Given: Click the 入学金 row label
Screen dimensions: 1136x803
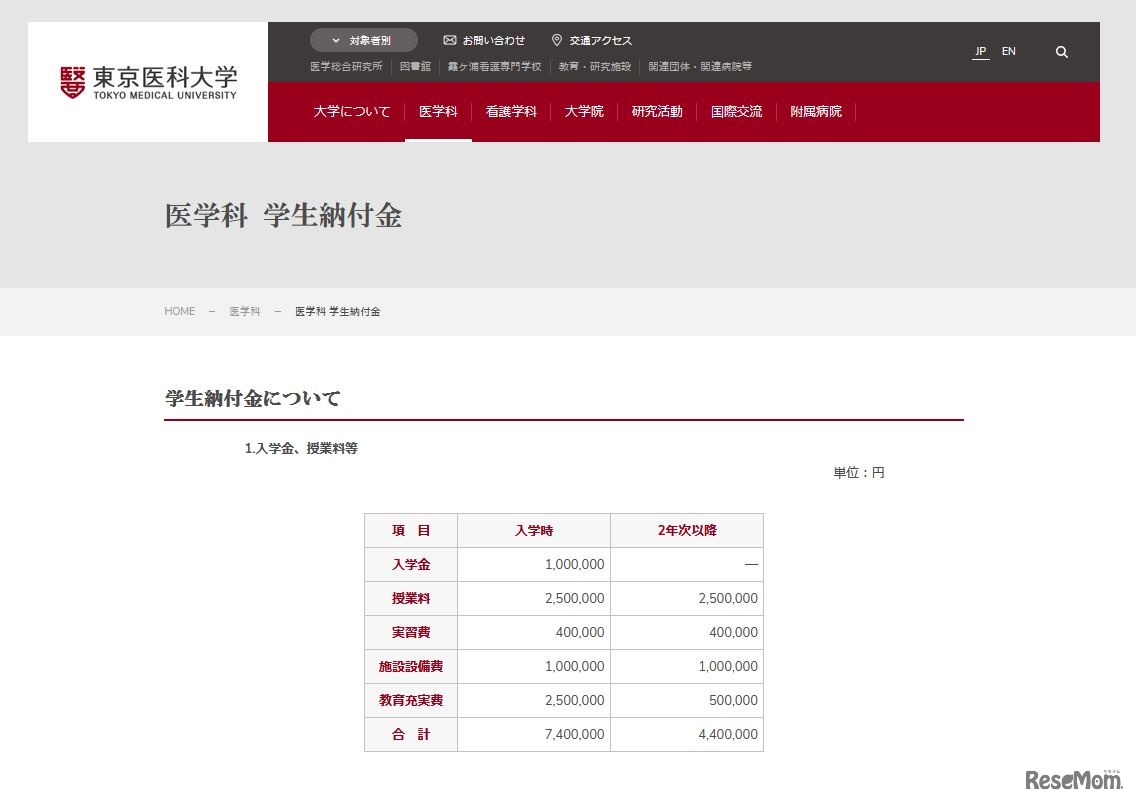Looking at the screenshot, I should (411, 565).
